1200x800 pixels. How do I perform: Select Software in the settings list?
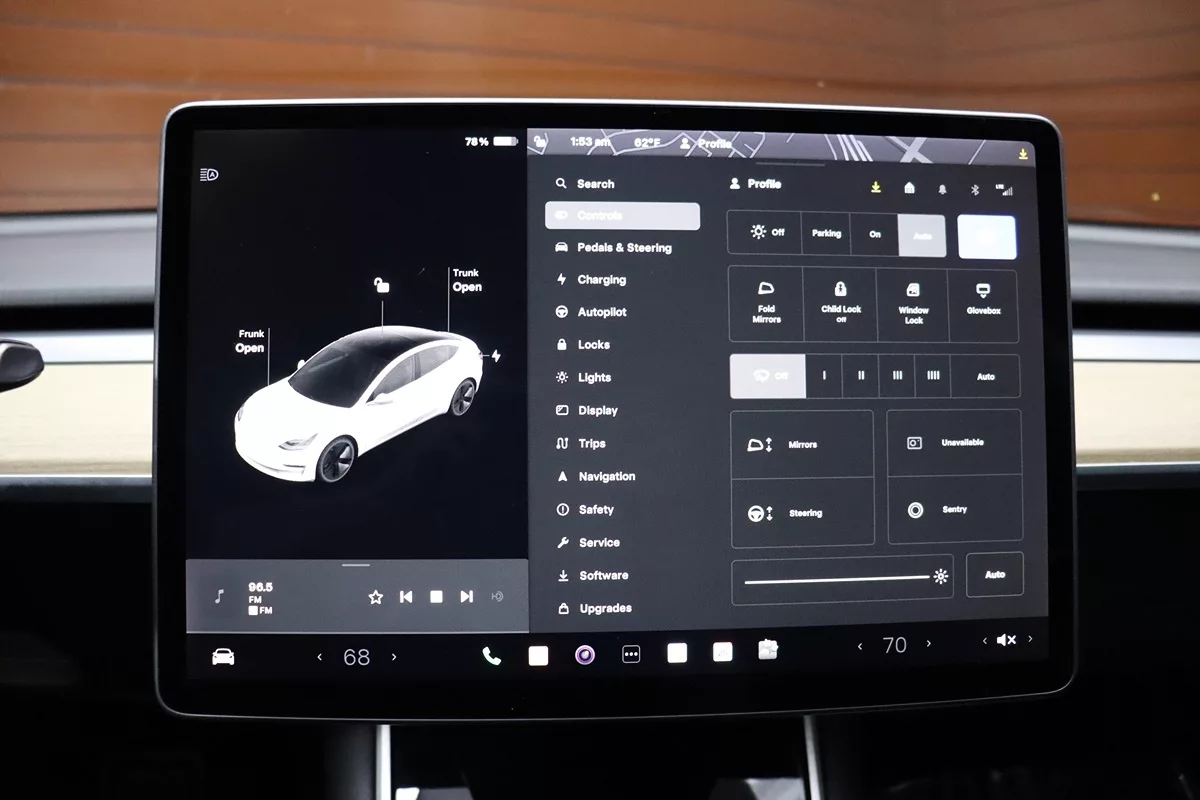pyautogui.click(x=603, y=576)
